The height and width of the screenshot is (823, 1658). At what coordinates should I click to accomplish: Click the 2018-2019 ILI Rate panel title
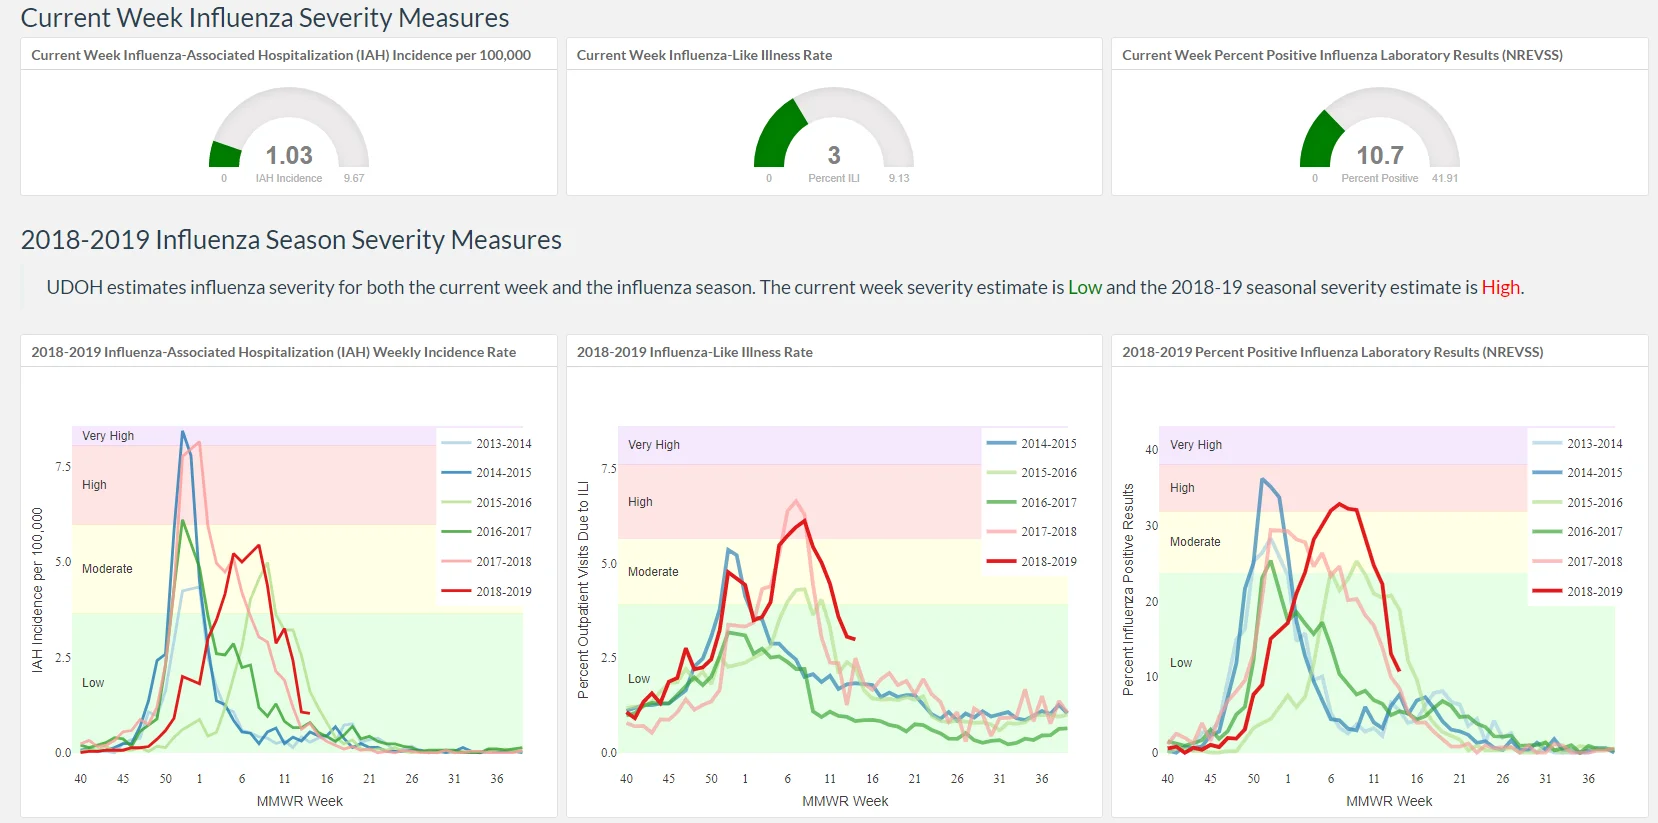[695, 352]
